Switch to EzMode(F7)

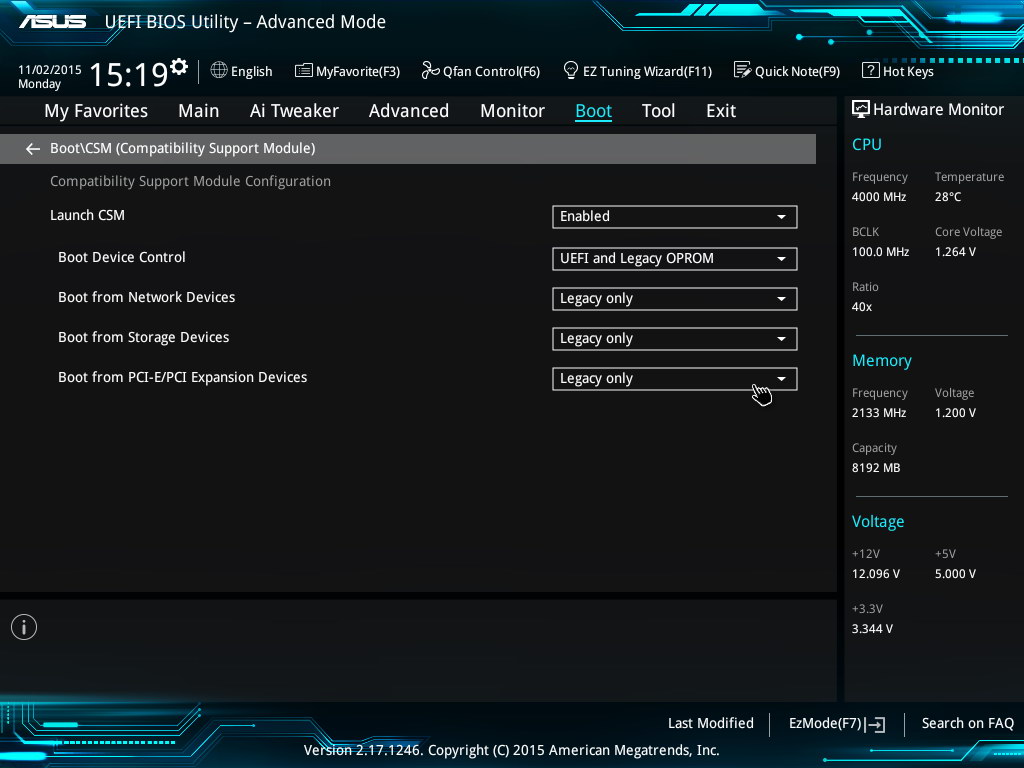tap(837, 724)
